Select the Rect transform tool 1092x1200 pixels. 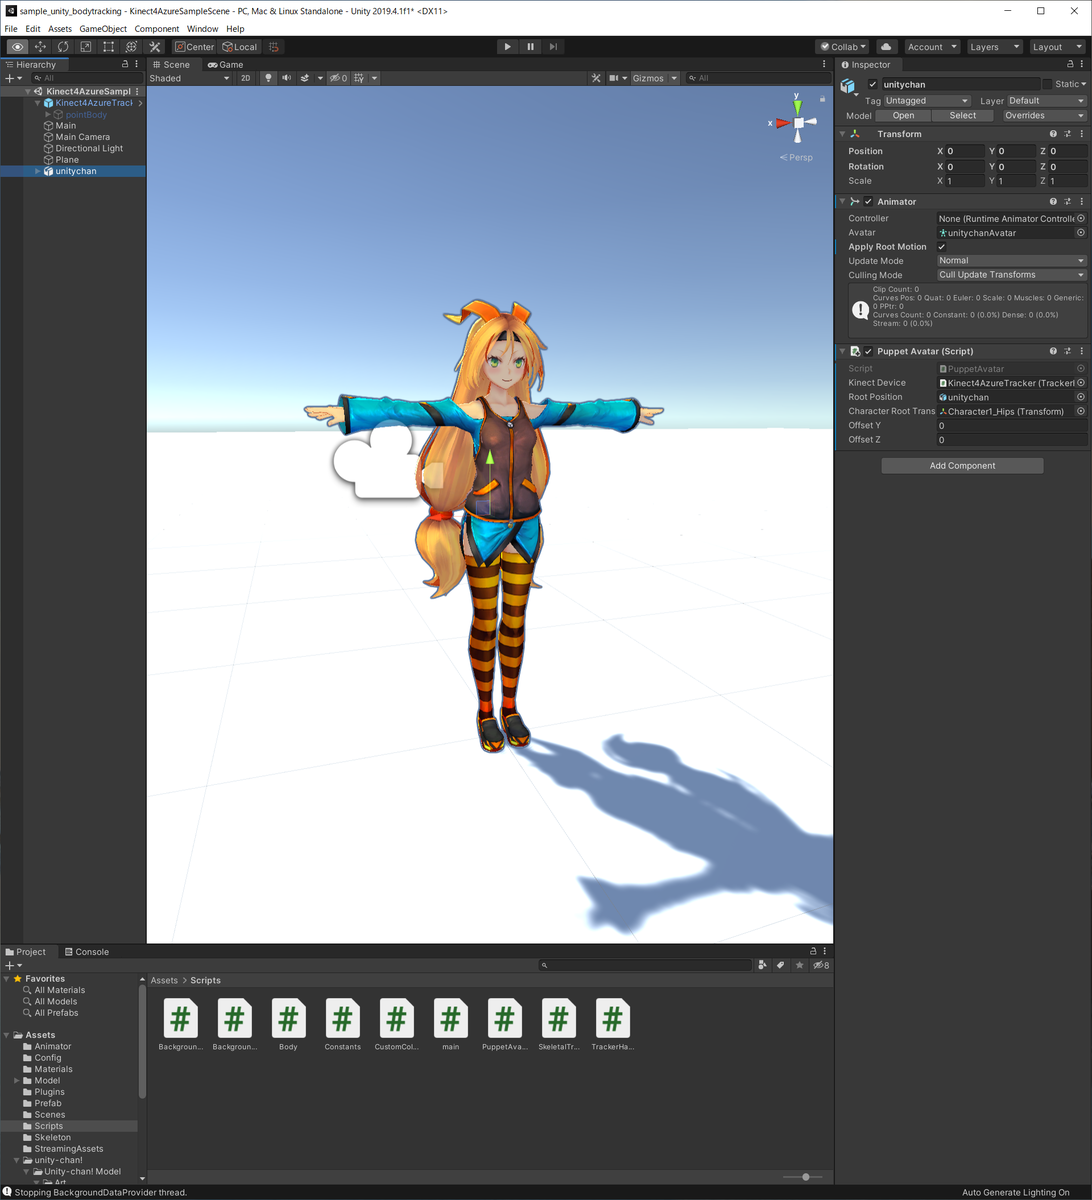(109, 47)
